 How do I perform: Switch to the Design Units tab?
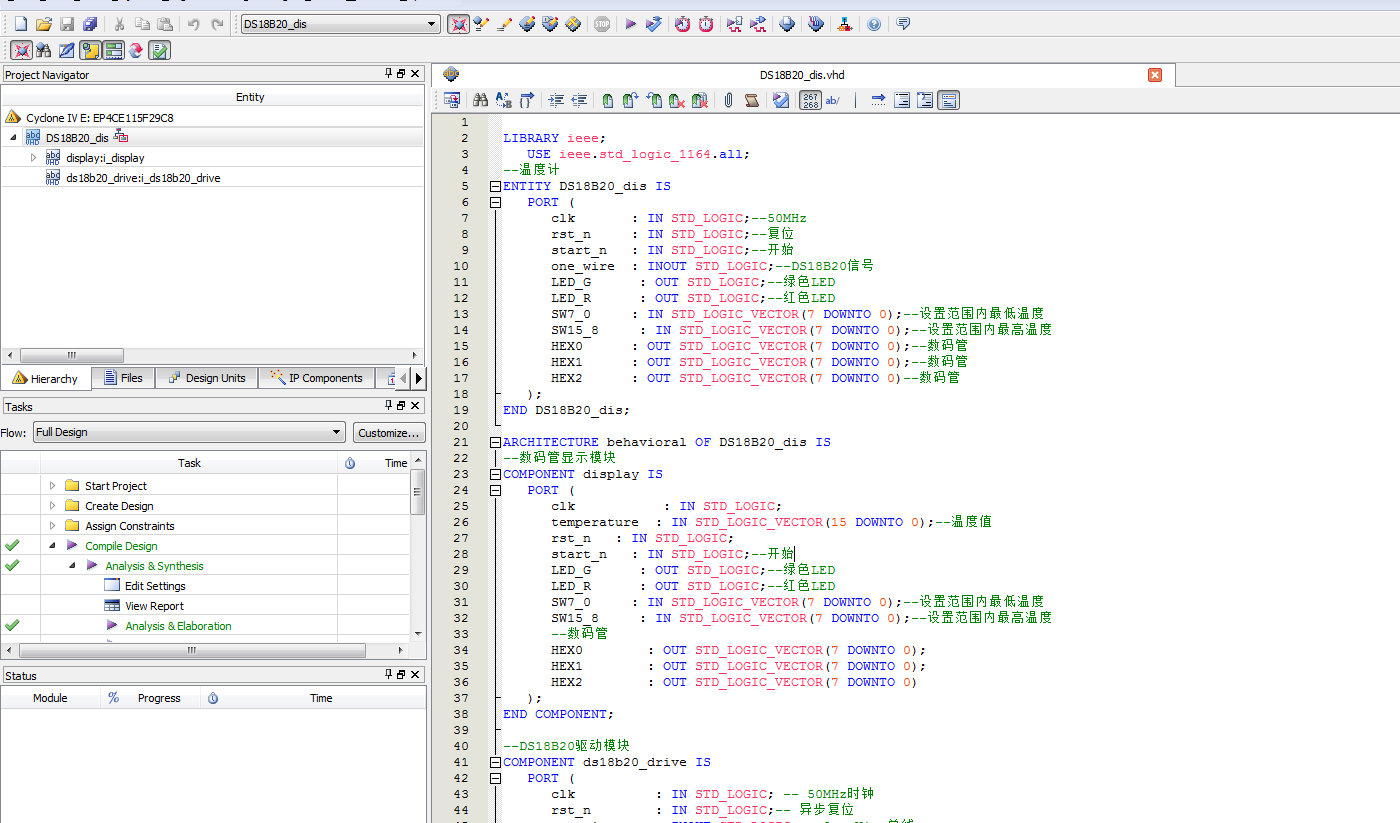point(206,378)
